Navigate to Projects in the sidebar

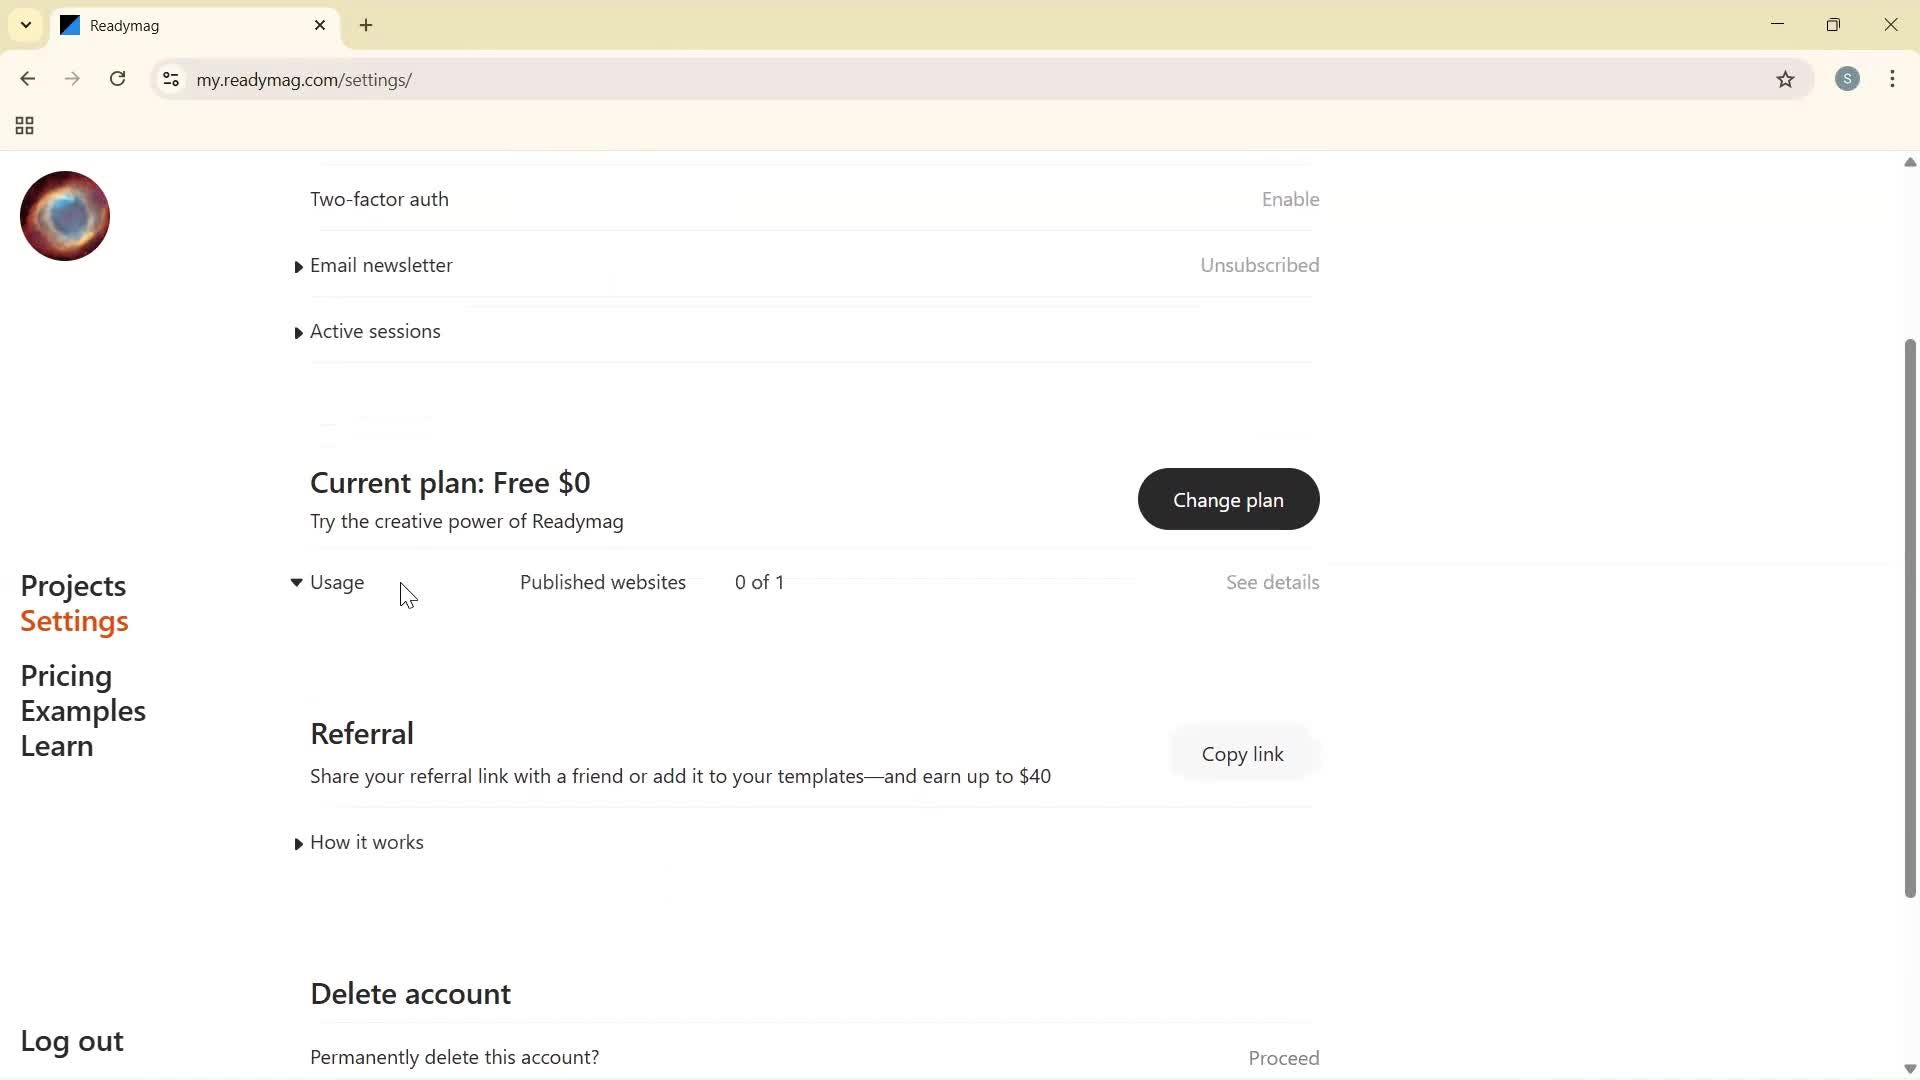[73, 586]
